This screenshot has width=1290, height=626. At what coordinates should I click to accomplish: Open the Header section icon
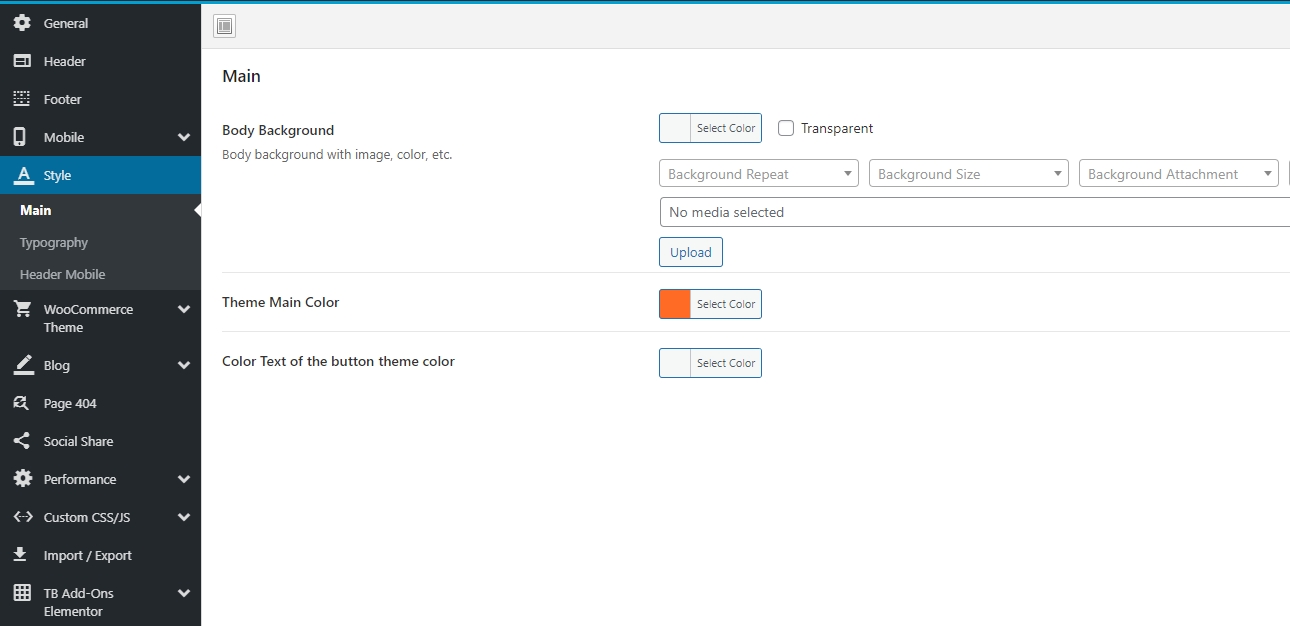click(22, 61)
